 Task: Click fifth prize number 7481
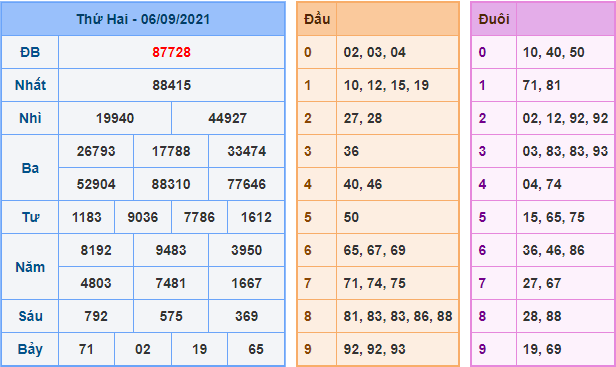(171, 283)
